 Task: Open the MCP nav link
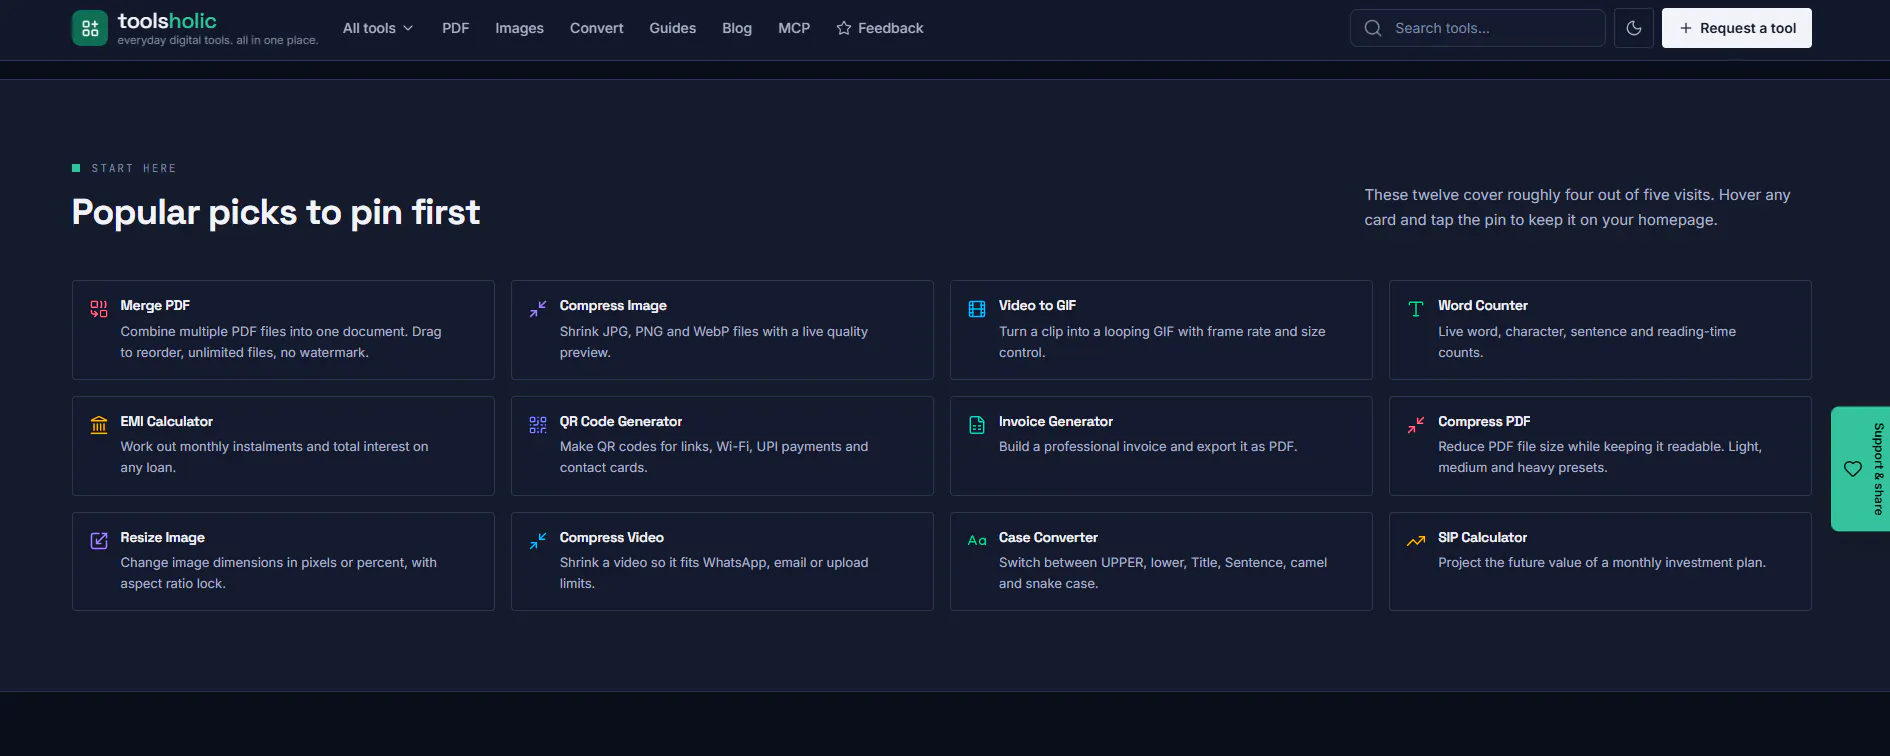(x=794, y=28)
